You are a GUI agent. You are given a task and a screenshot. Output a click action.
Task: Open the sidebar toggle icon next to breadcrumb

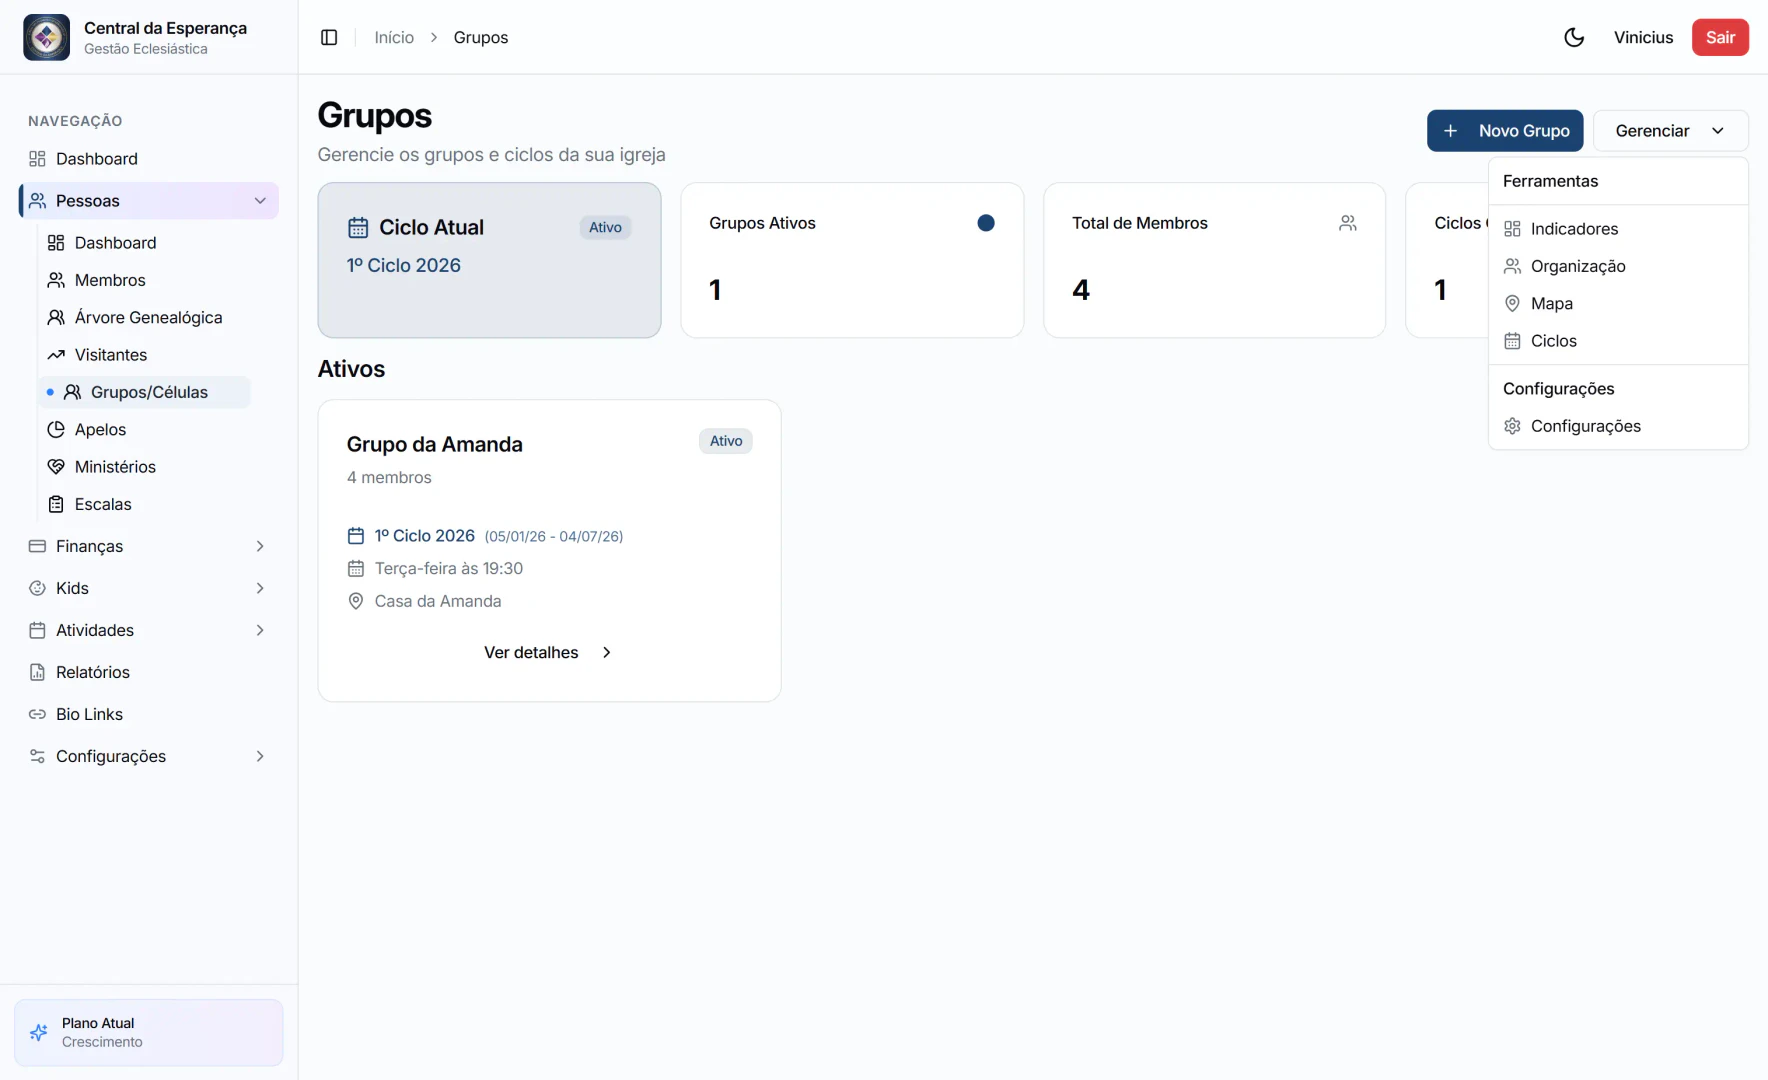330,37
